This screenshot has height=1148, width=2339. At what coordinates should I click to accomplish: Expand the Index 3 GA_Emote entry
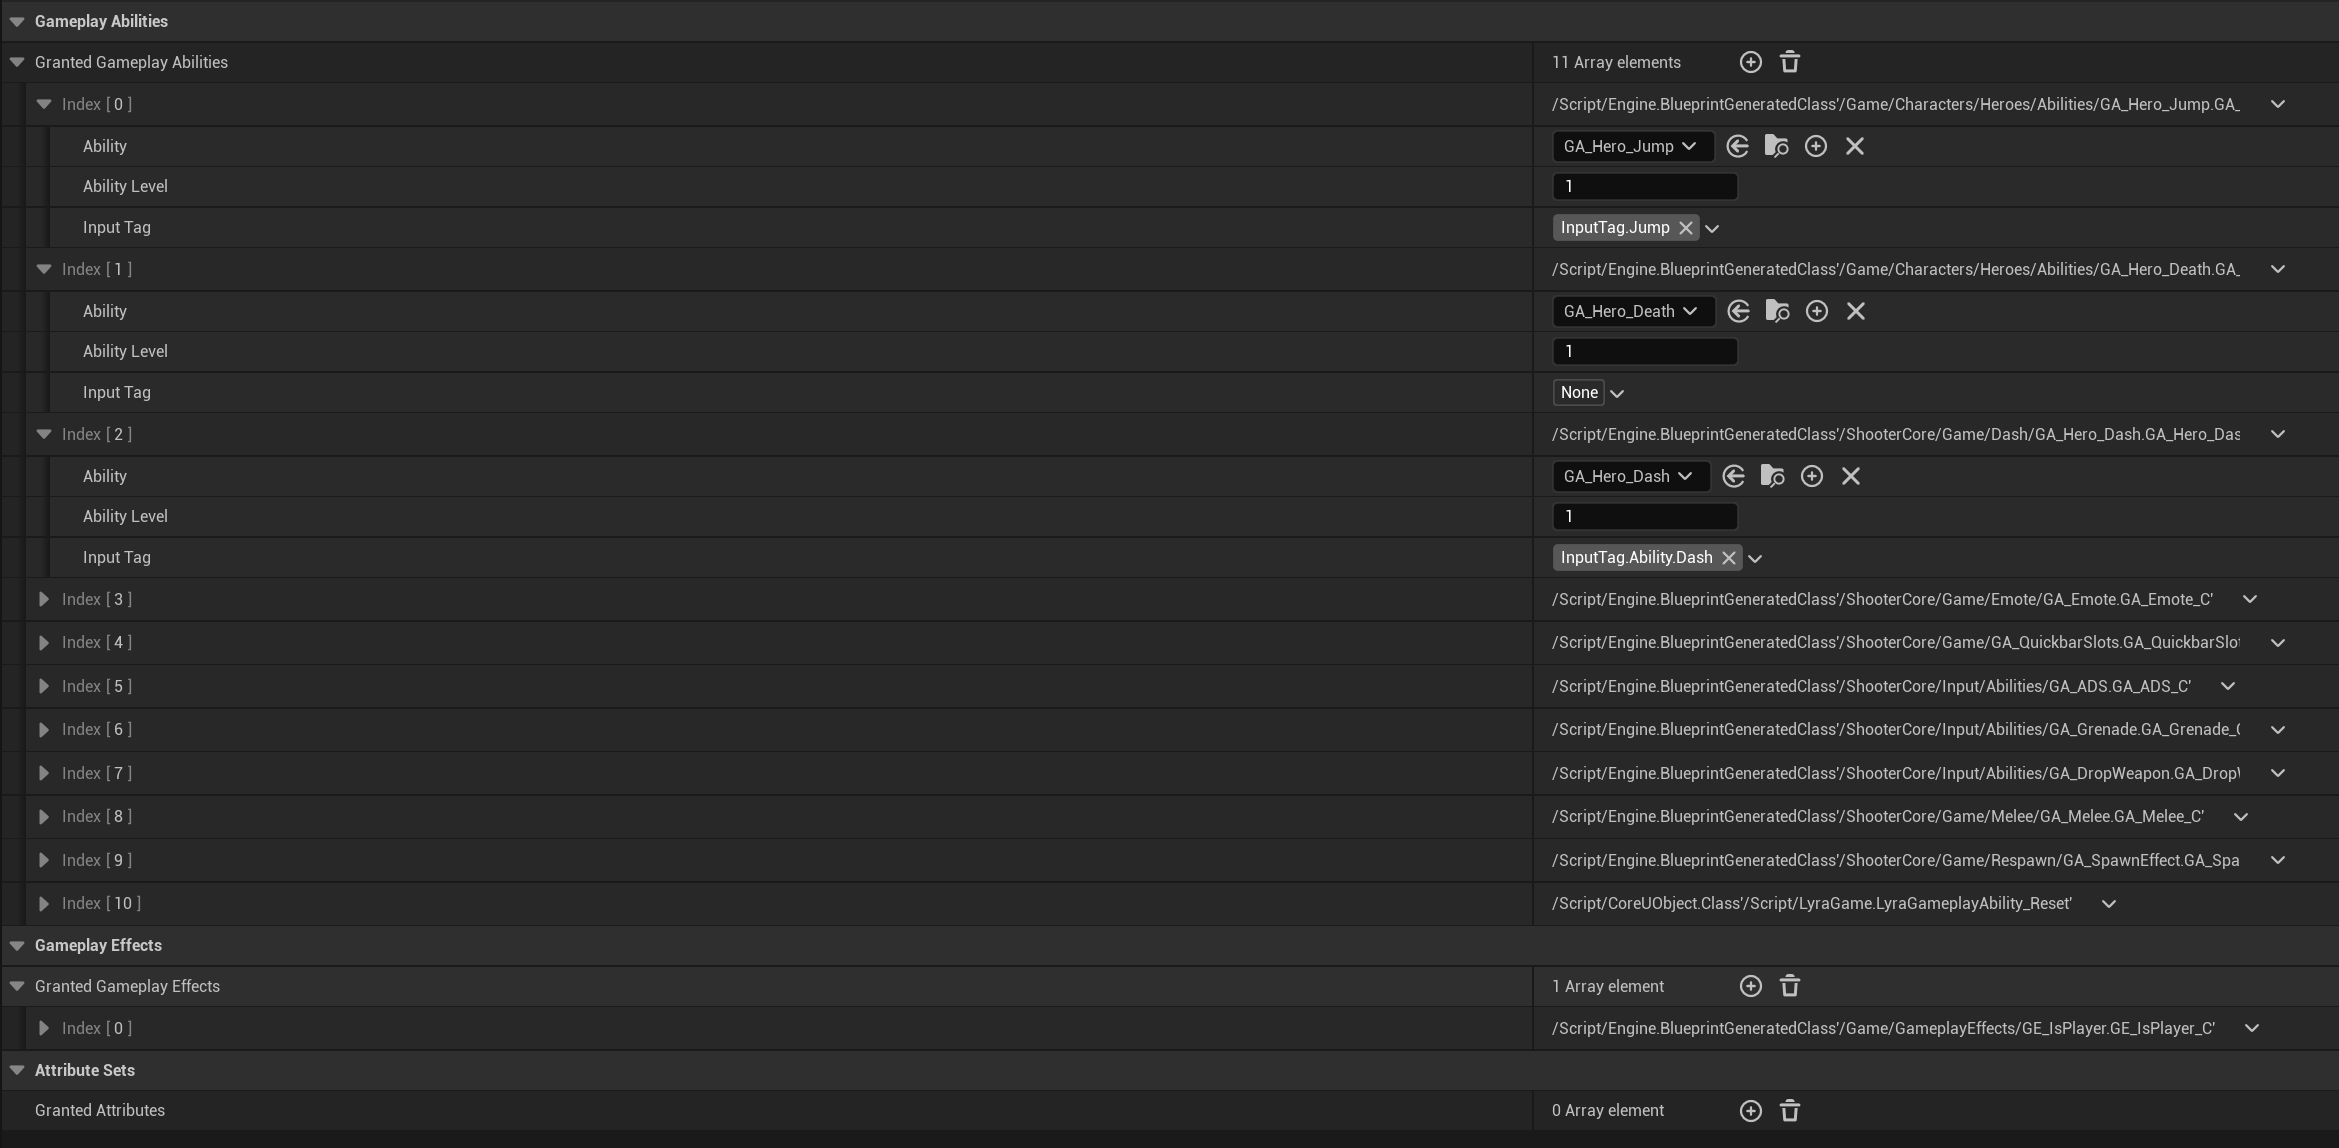point(43,599)
